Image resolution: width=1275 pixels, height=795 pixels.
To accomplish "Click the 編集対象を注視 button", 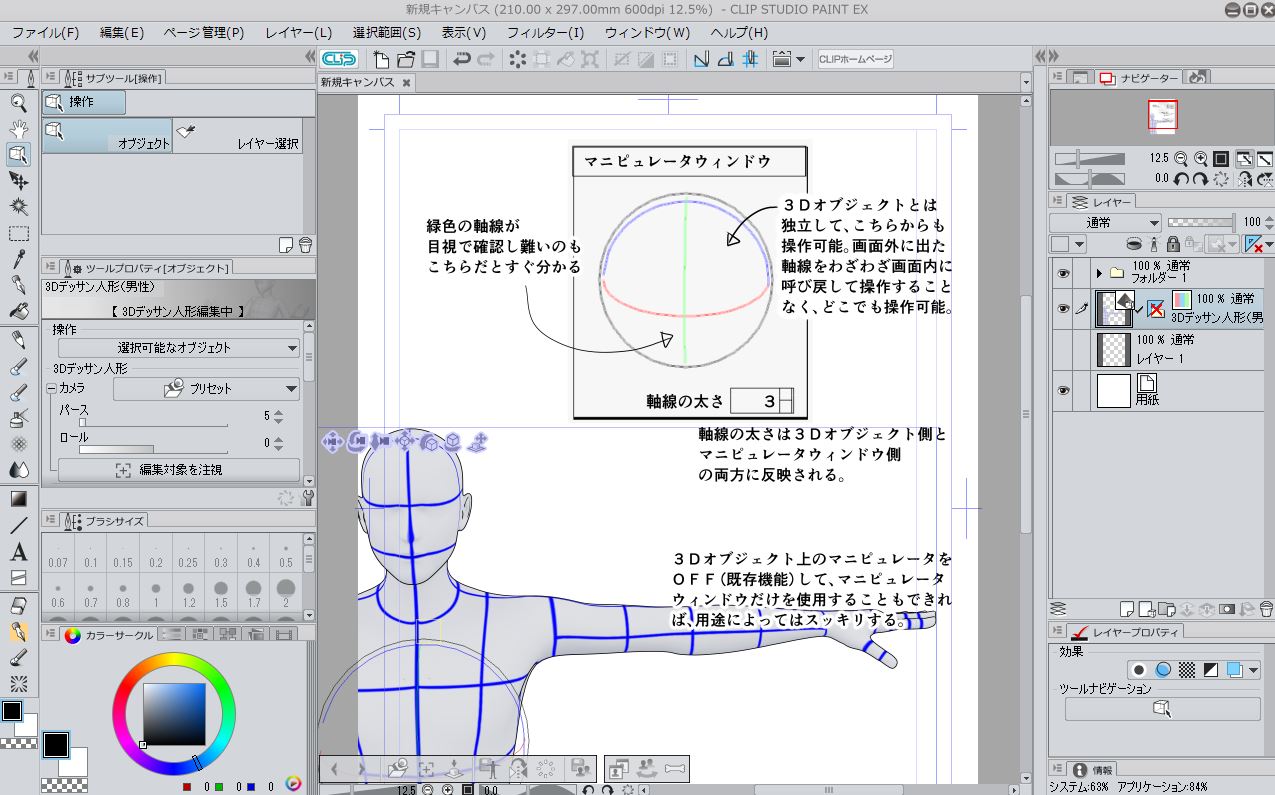I will click(x=179, y=469).
